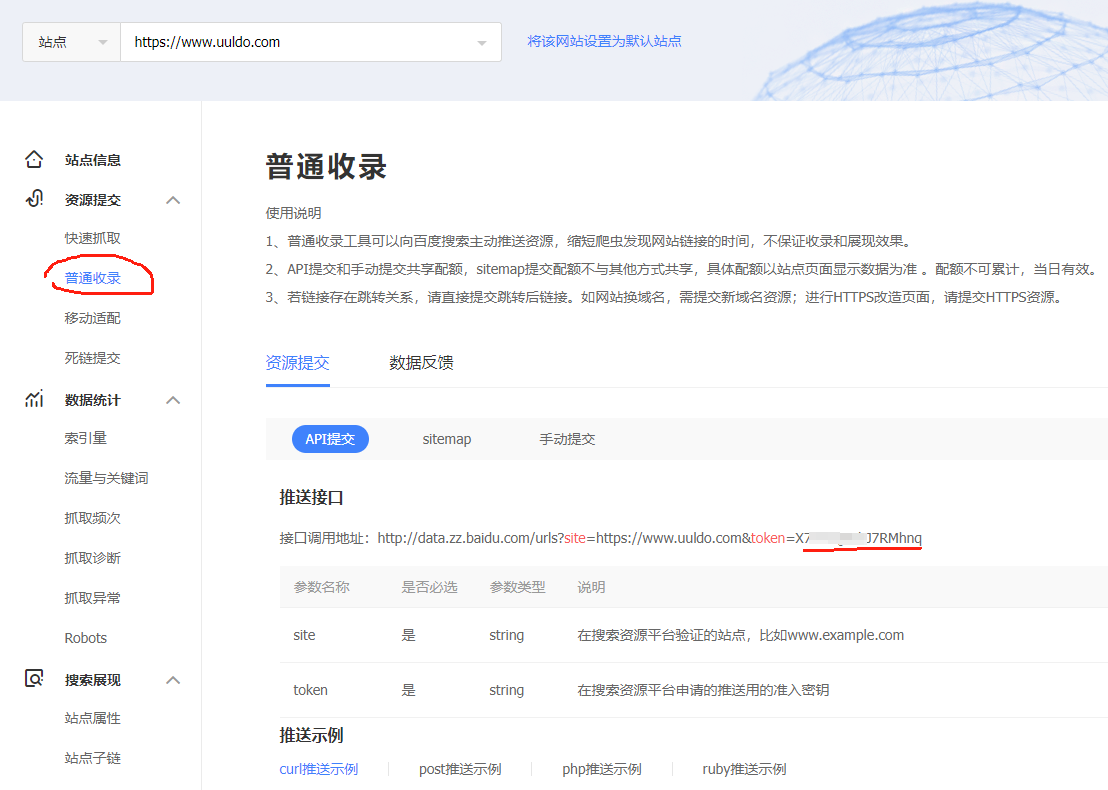The height and width of the screenshot is (790, 1108).
Task: Open 抓取频次 in sidebar
Action: click(x=93, y=518)
